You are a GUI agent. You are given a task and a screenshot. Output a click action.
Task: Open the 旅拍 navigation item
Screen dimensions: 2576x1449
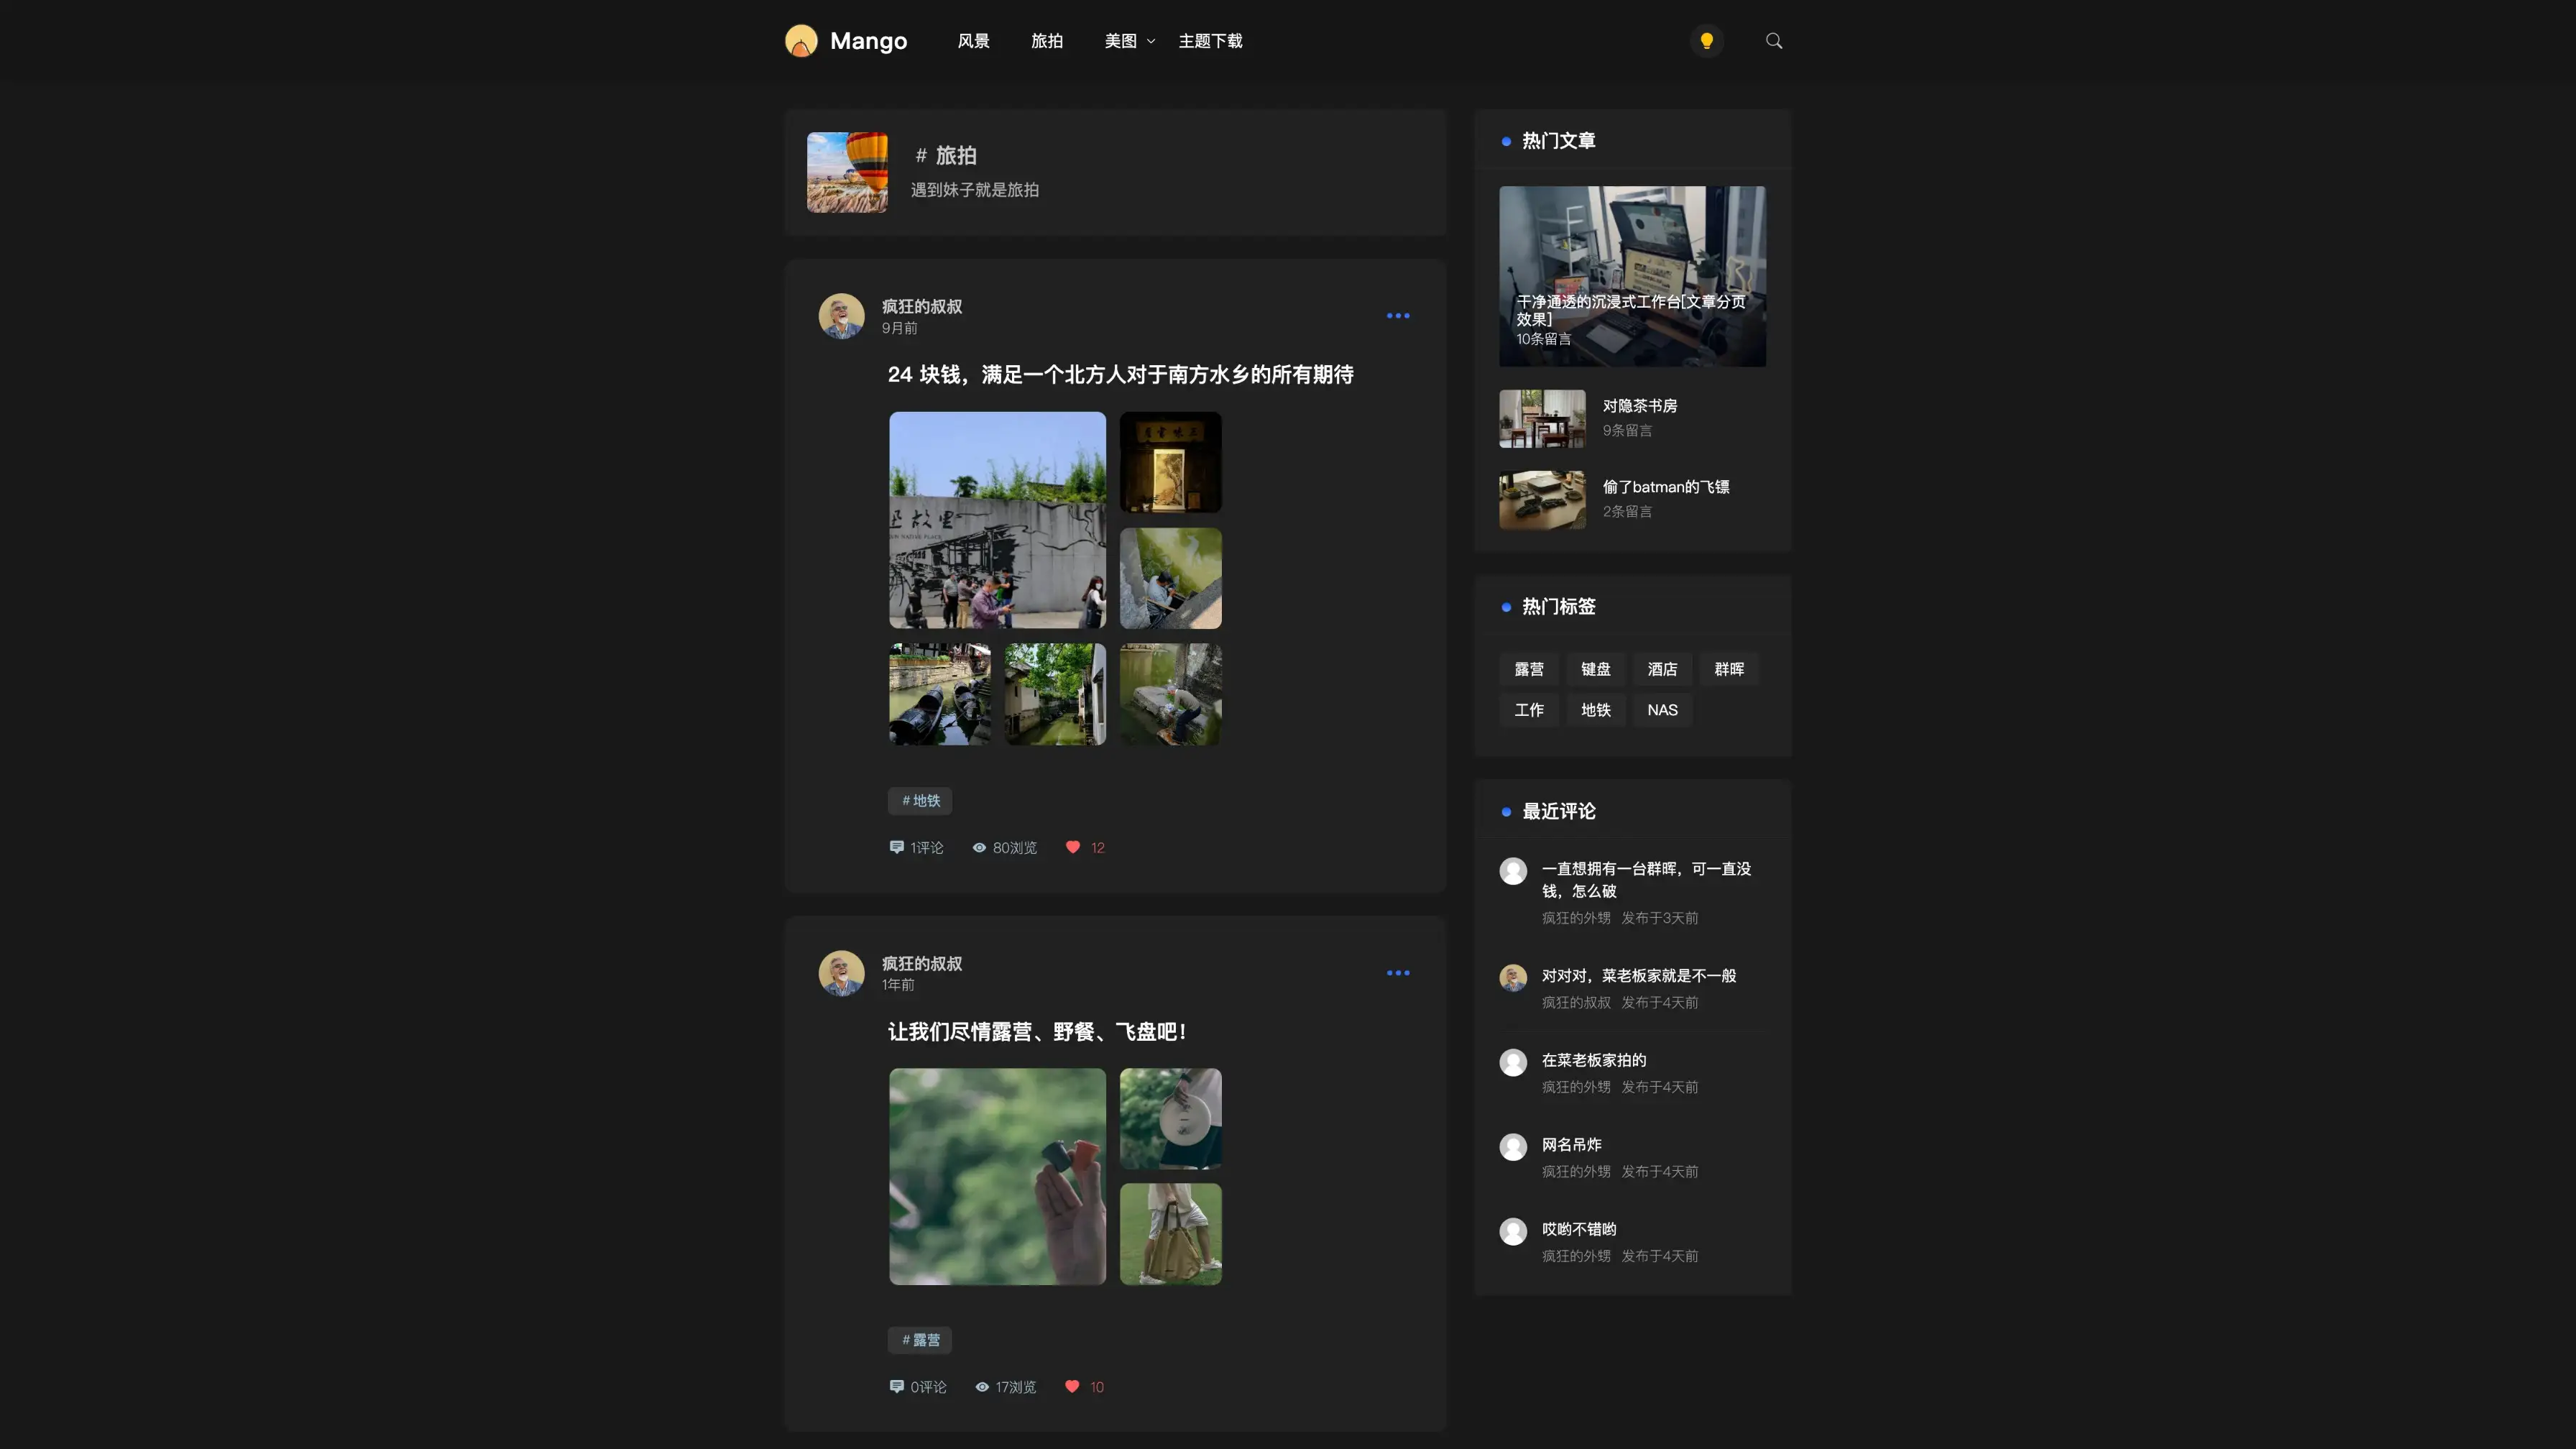[1046, 40]
